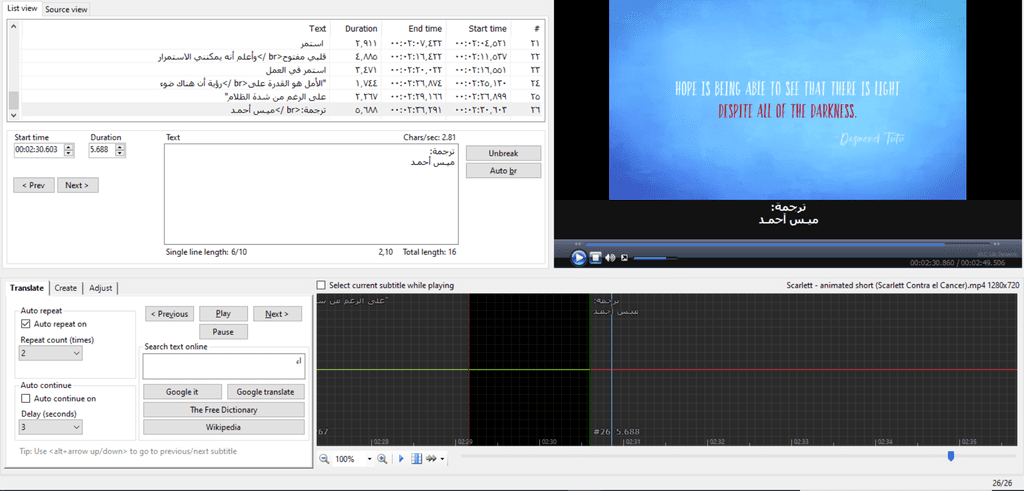Click < Previous in the Translate panel

click(169, 314)
